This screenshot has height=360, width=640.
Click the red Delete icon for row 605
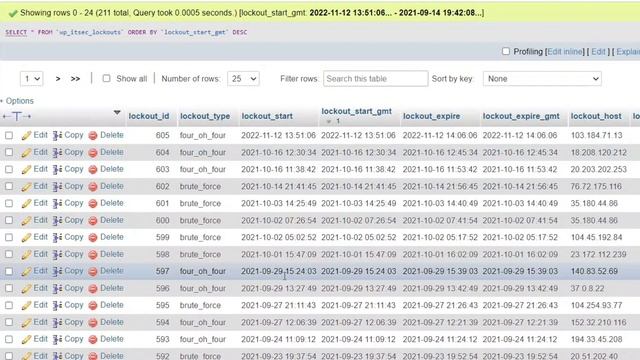click(x=93, y=136)
